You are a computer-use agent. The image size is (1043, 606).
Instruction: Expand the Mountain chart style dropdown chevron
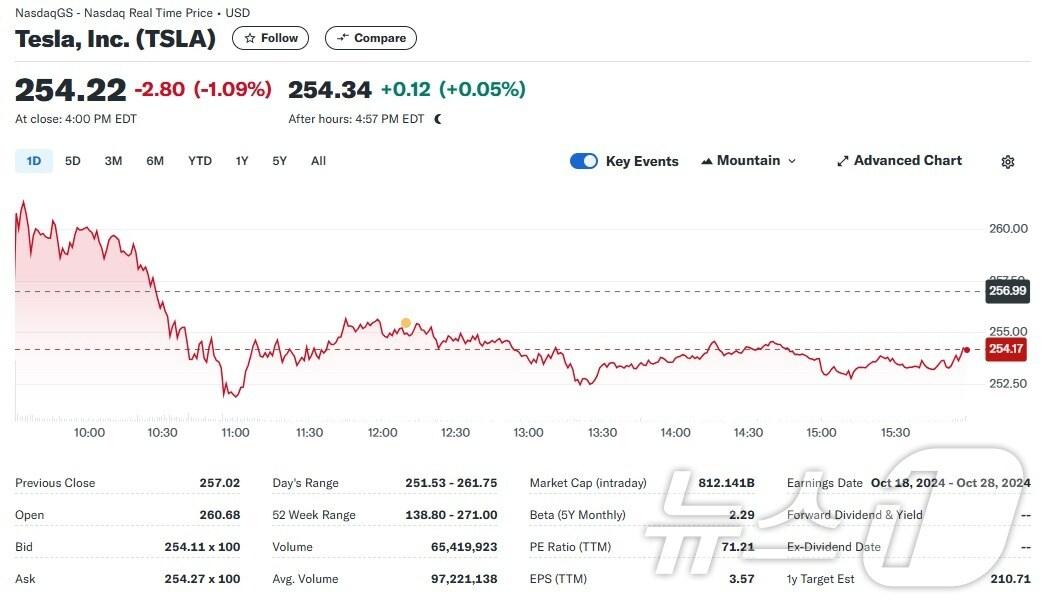point(792,161)
